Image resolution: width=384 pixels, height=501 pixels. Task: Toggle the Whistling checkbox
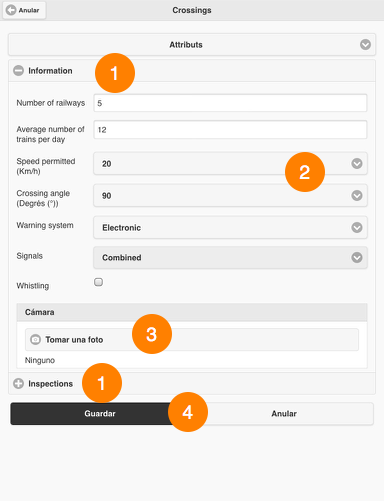tap(98, 282)
